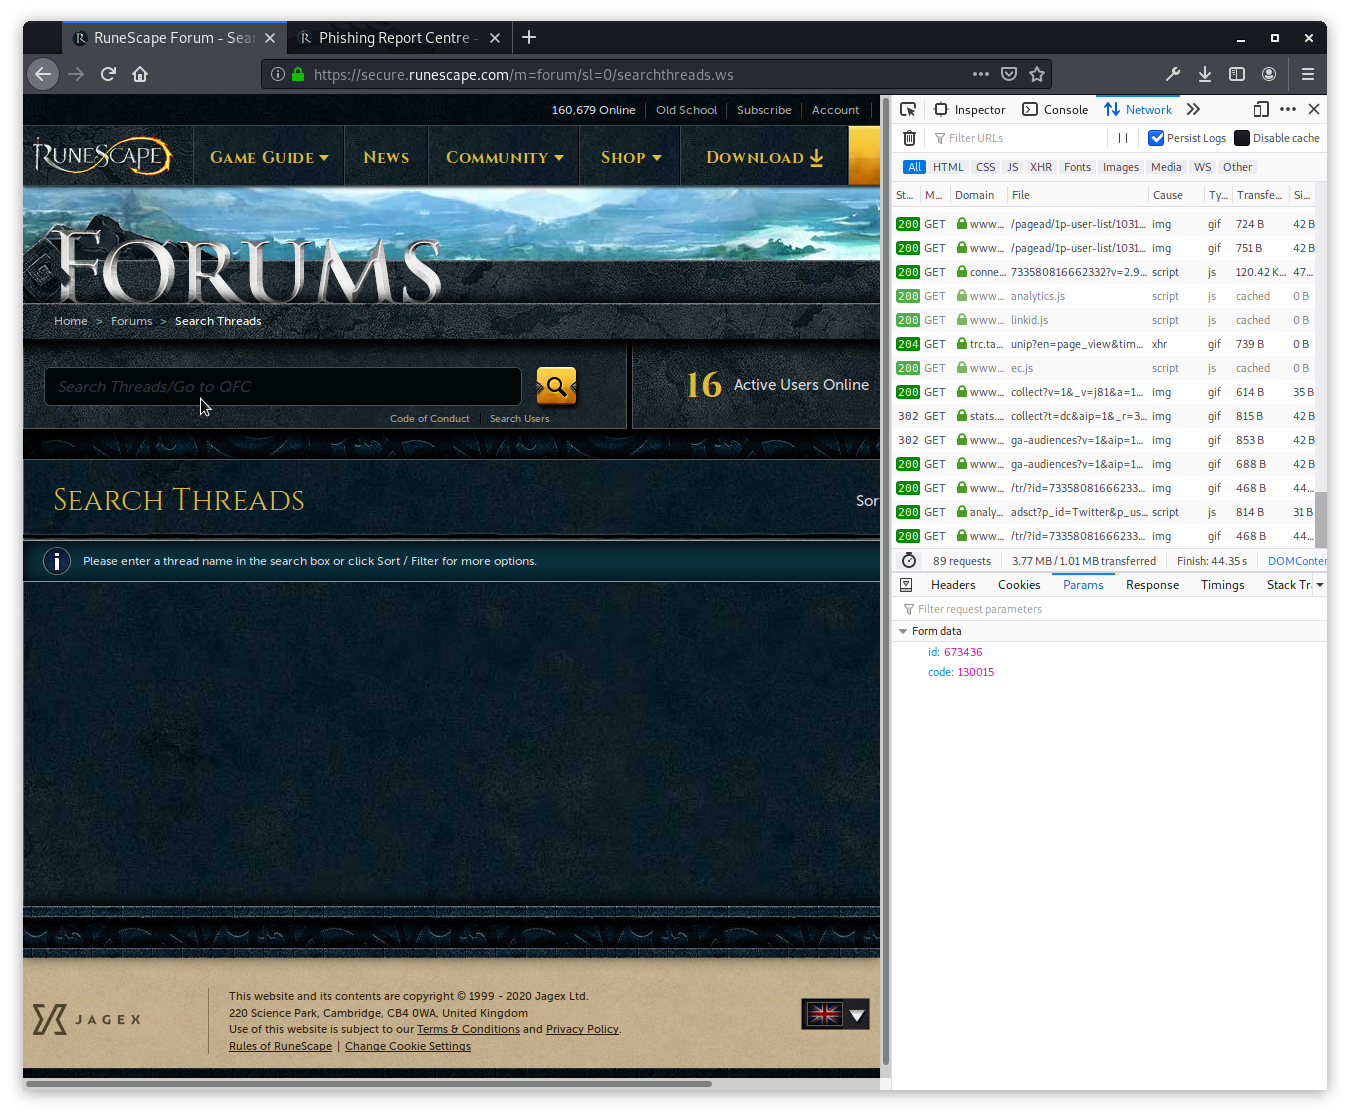
Task: Show hidden details tabs dropdown arrow
Action: pyautogui.click(x=1320, y=585)
